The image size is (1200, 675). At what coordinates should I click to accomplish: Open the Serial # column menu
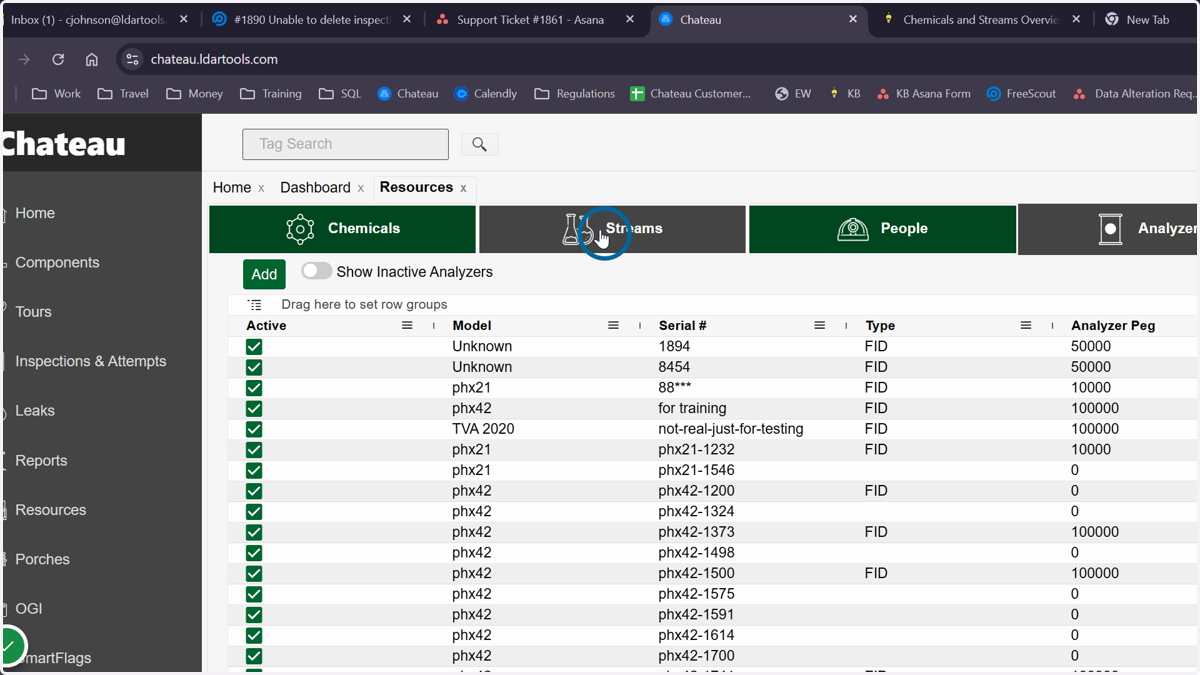[x=819, y=326]
